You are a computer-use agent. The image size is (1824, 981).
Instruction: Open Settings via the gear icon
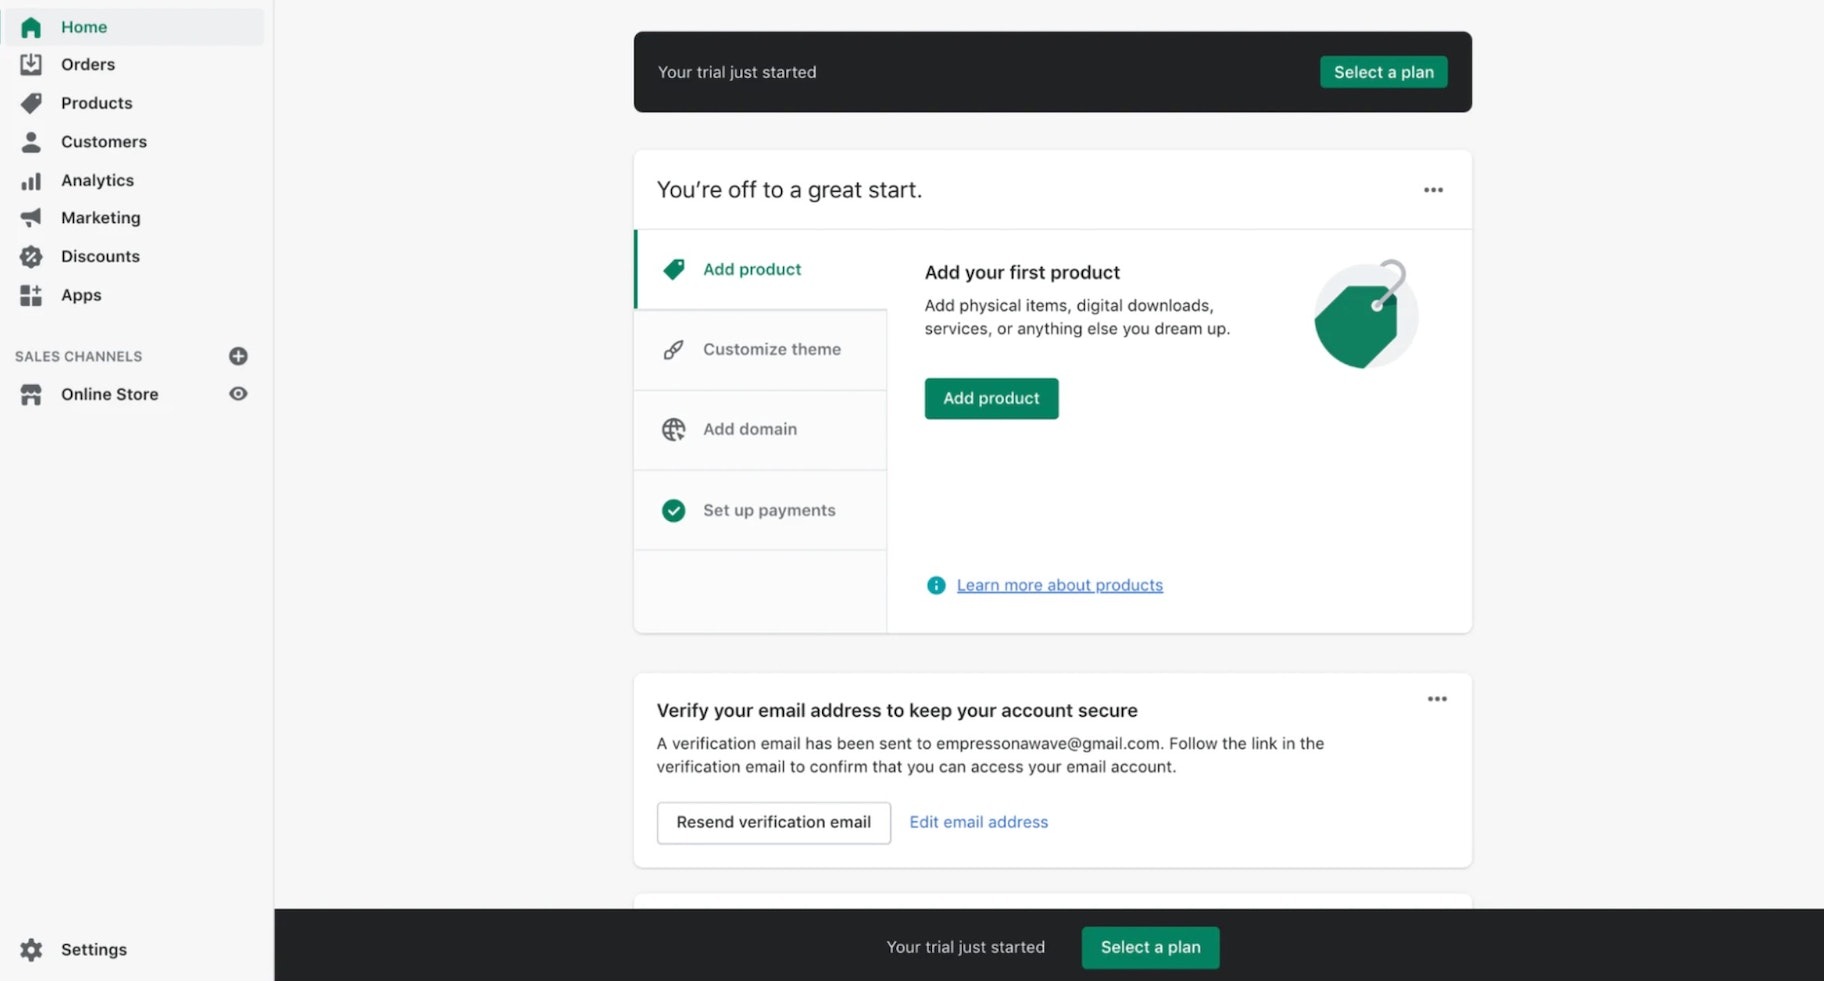[x=31, y=950]
